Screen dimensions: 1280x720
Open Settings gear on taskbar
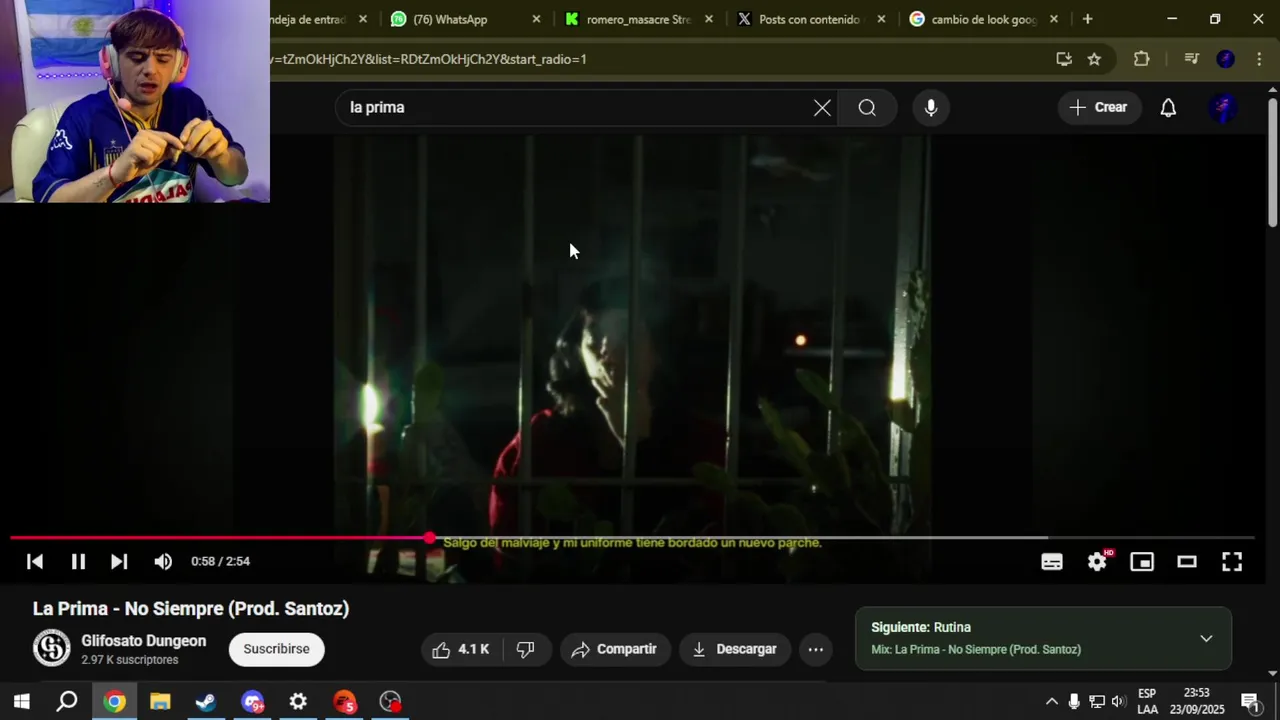tap(298, 702)
